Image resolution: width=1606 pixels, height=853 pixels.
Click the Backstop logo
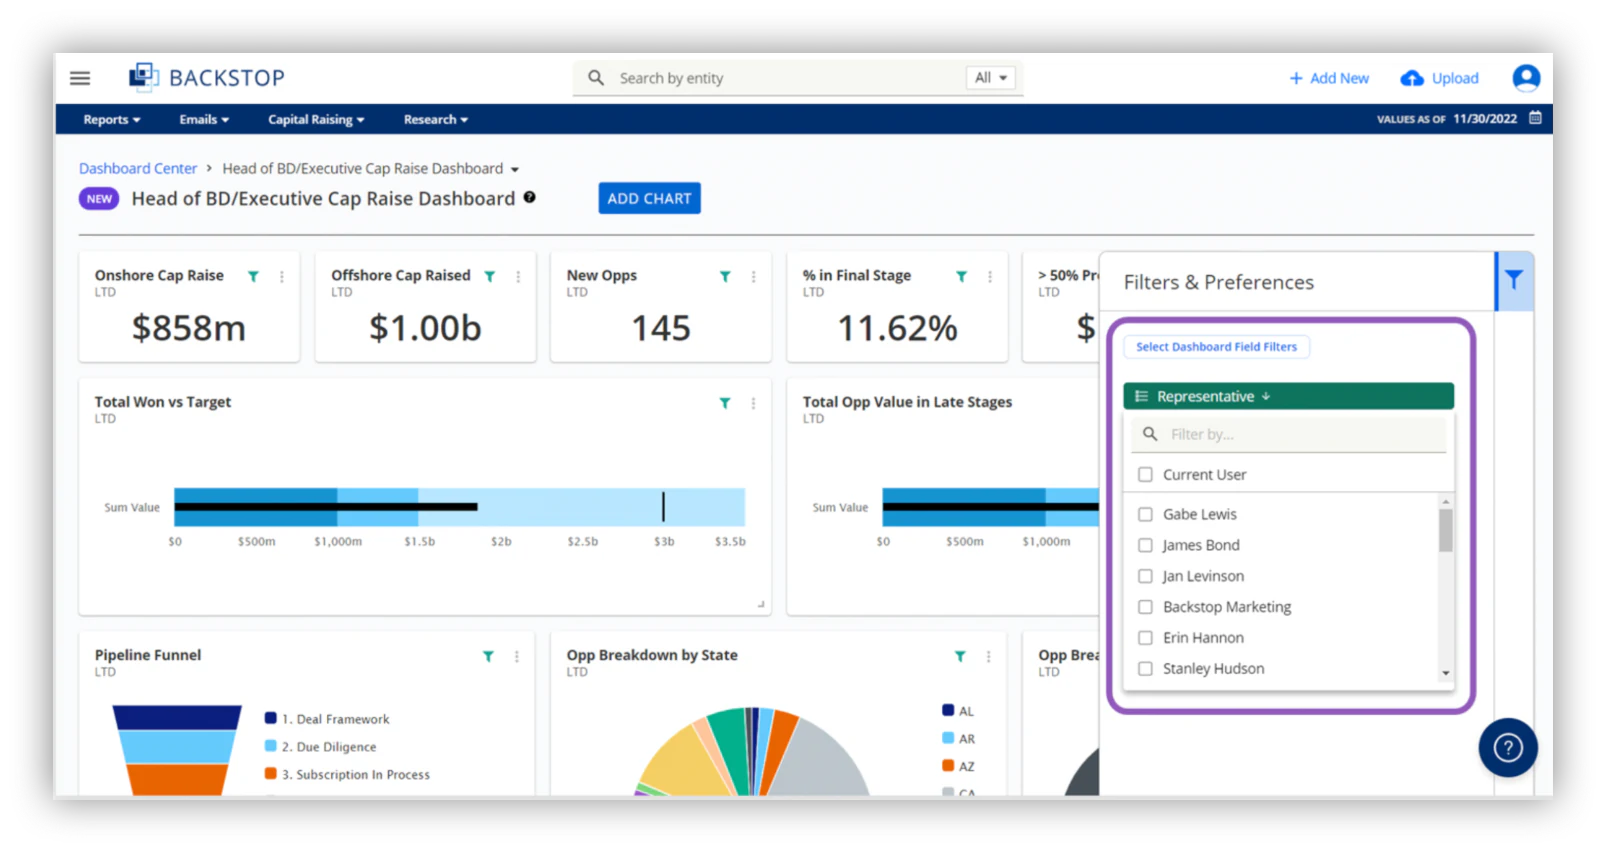pos(207,77)
